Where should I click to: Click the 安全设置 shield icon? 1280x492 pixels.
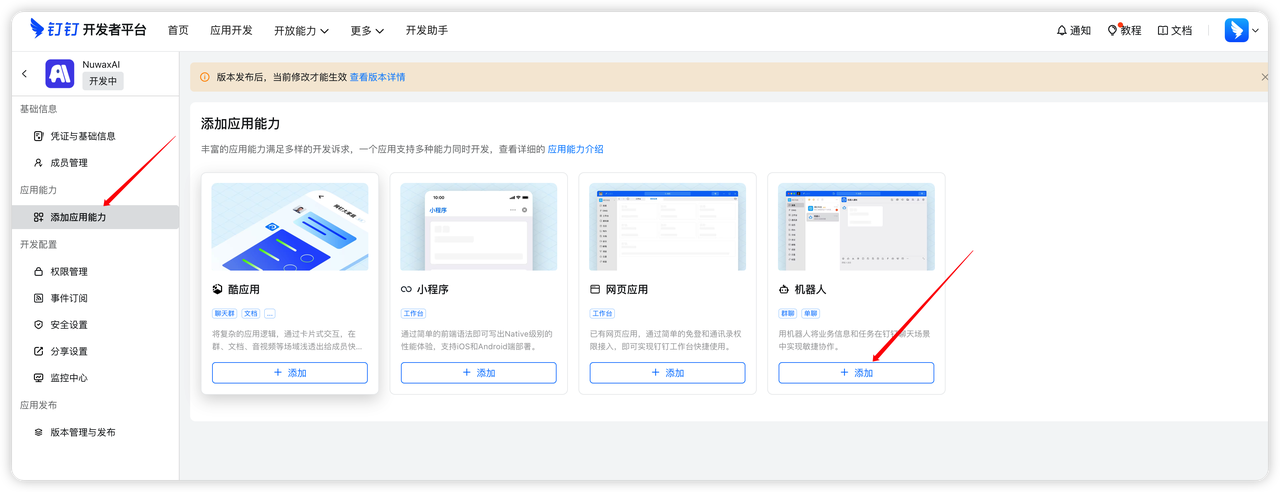click(x=39, y=325)
